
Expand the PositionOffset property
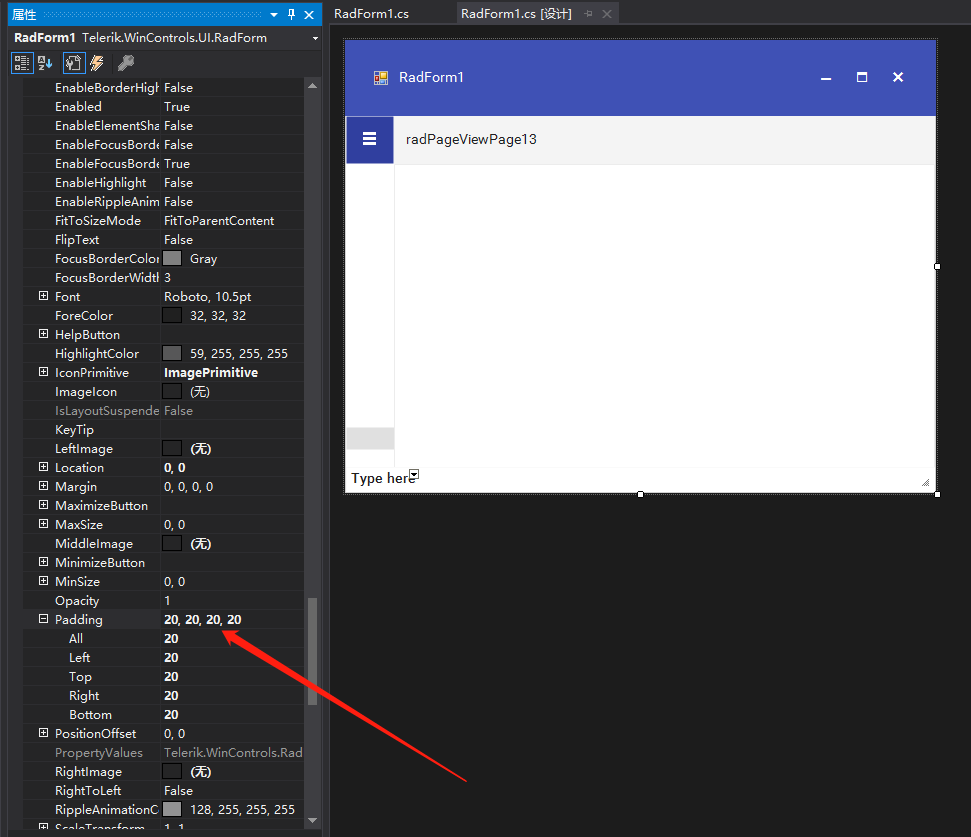point(43,733)
